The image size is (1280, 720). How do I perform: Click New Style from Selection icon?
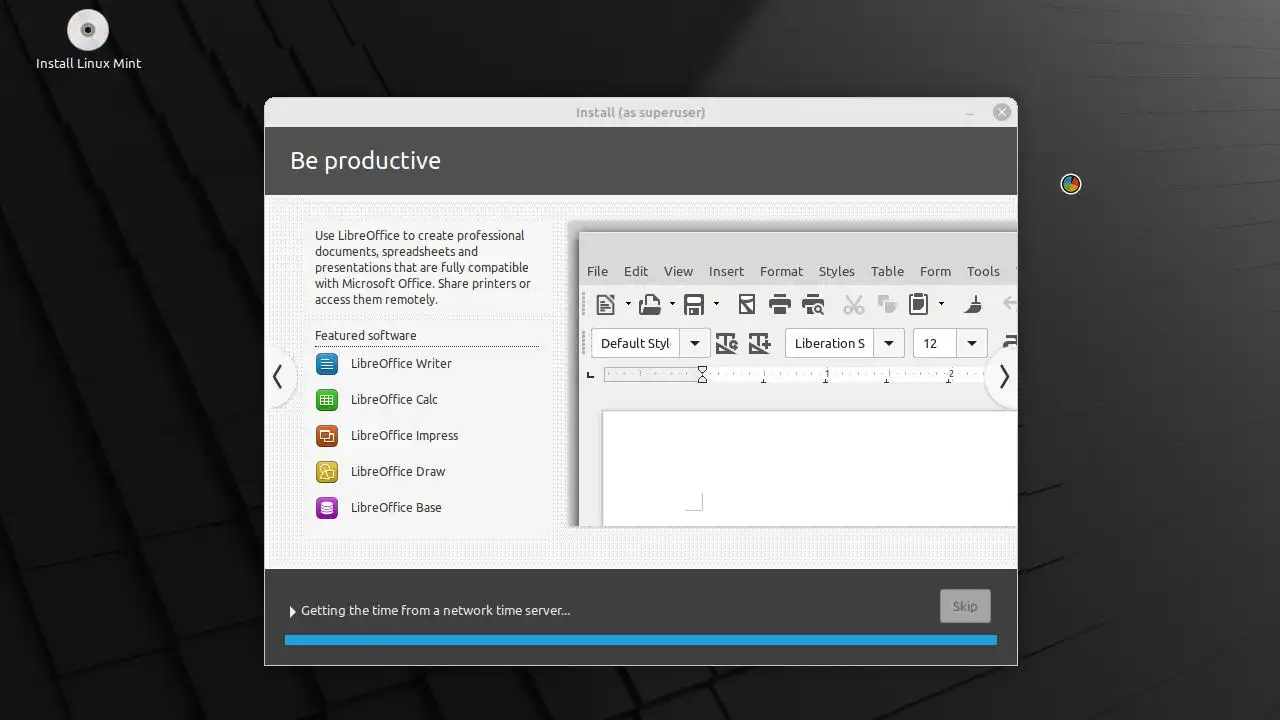click(x=760, y=343)
